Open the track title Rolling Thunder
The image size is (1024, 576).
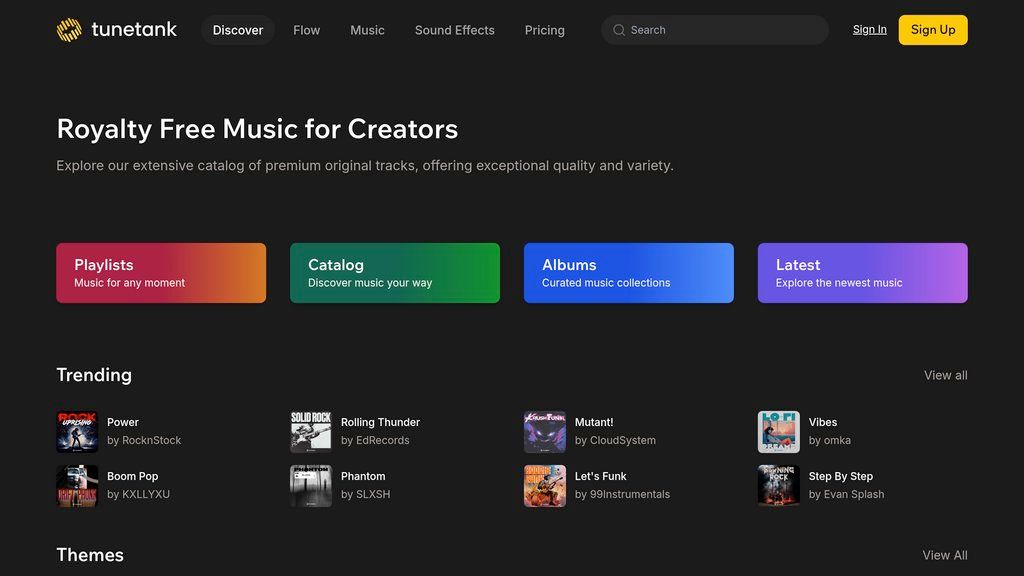coord(380,423)
